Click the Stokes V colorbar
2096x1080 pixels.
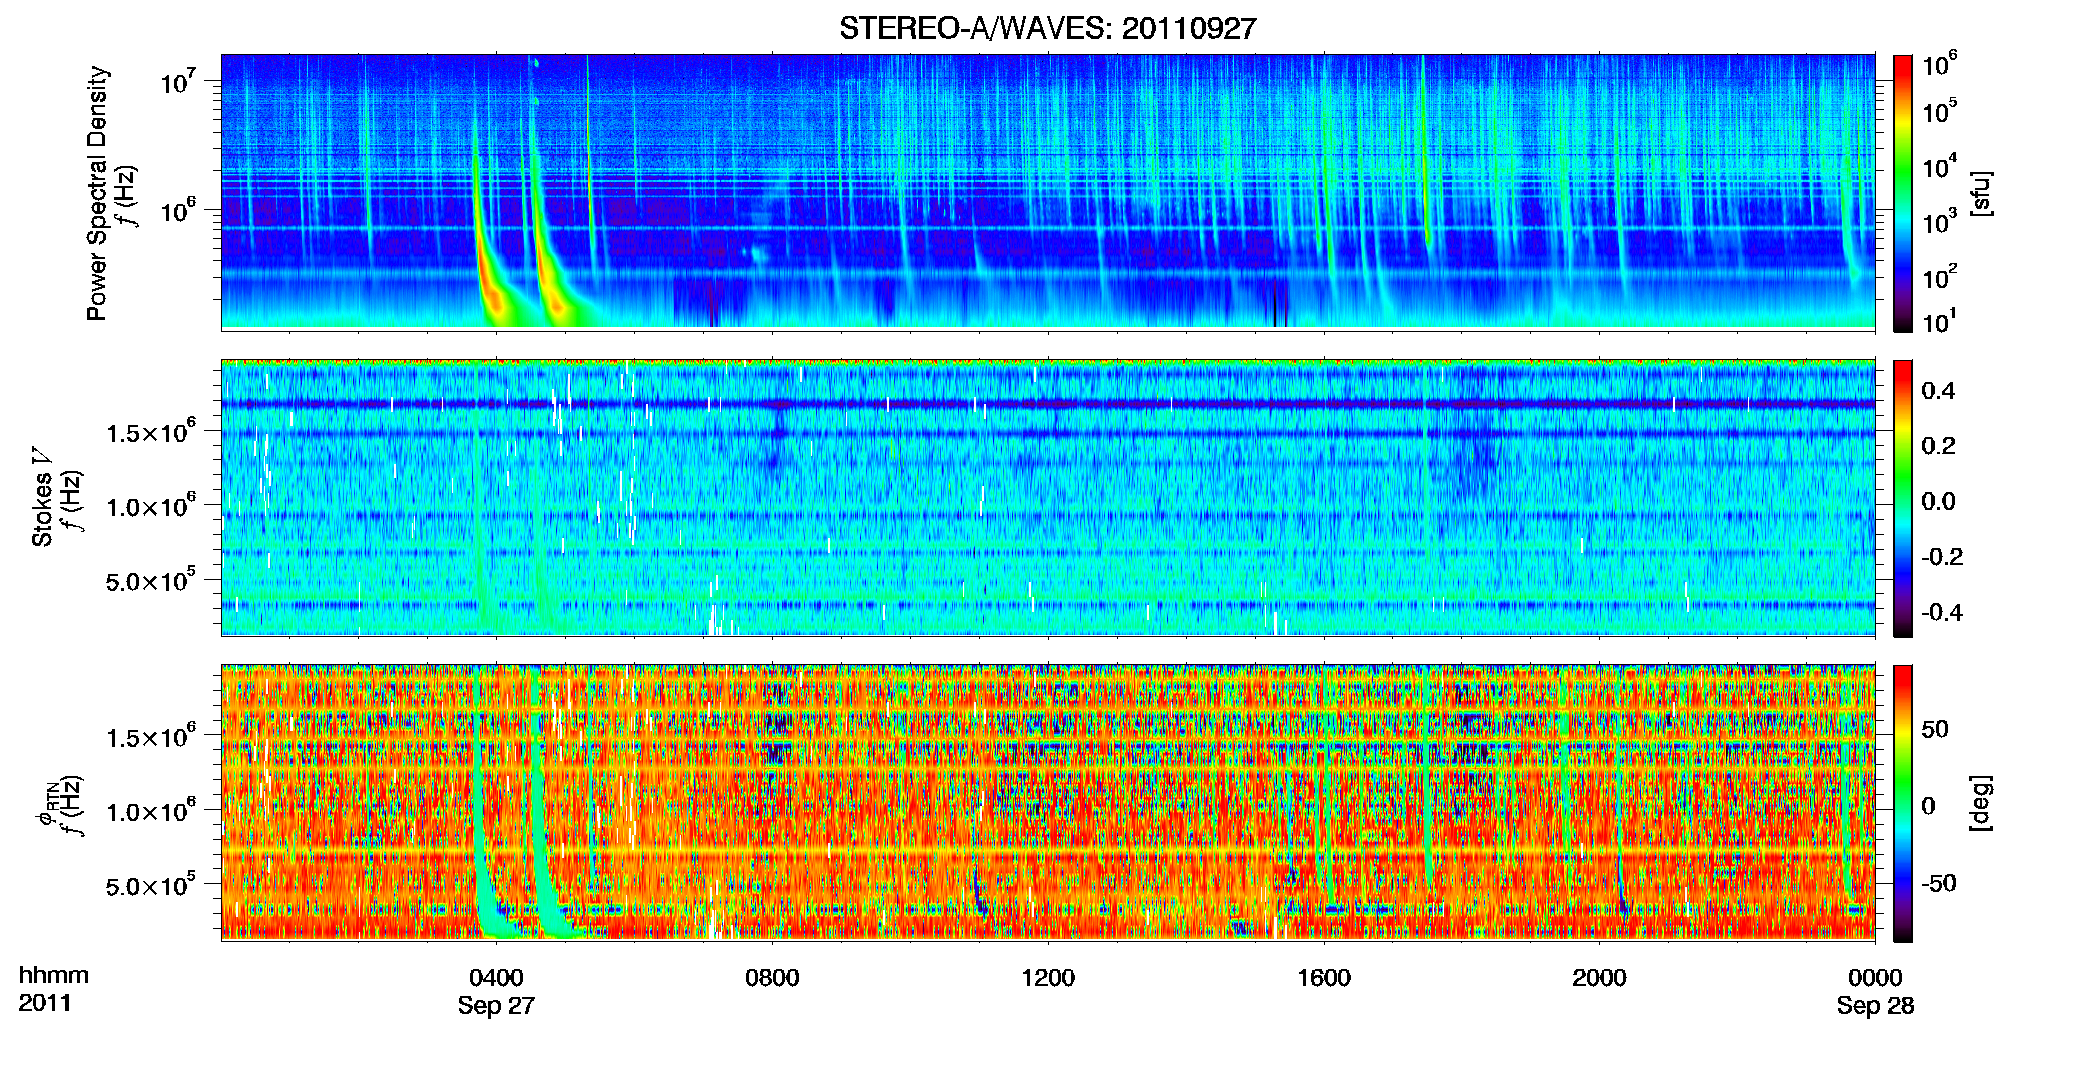pos(1903,498)
